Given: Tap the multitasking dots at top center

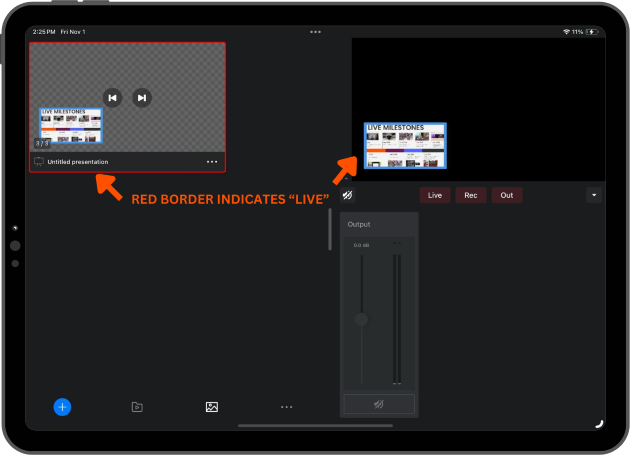Looking at the screenshot, I should (x=315, y=32).
